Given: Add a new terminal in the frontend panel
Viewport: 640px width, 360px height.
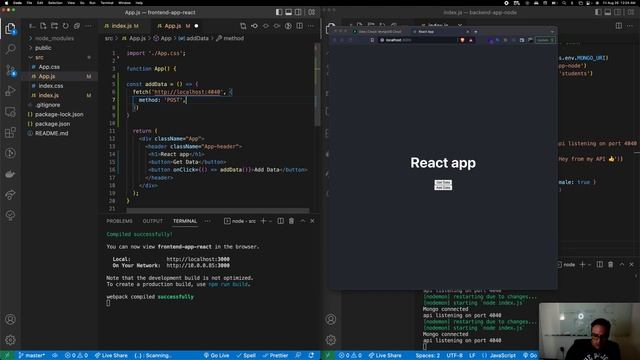Looking at the screenshot, I should 263,221.
